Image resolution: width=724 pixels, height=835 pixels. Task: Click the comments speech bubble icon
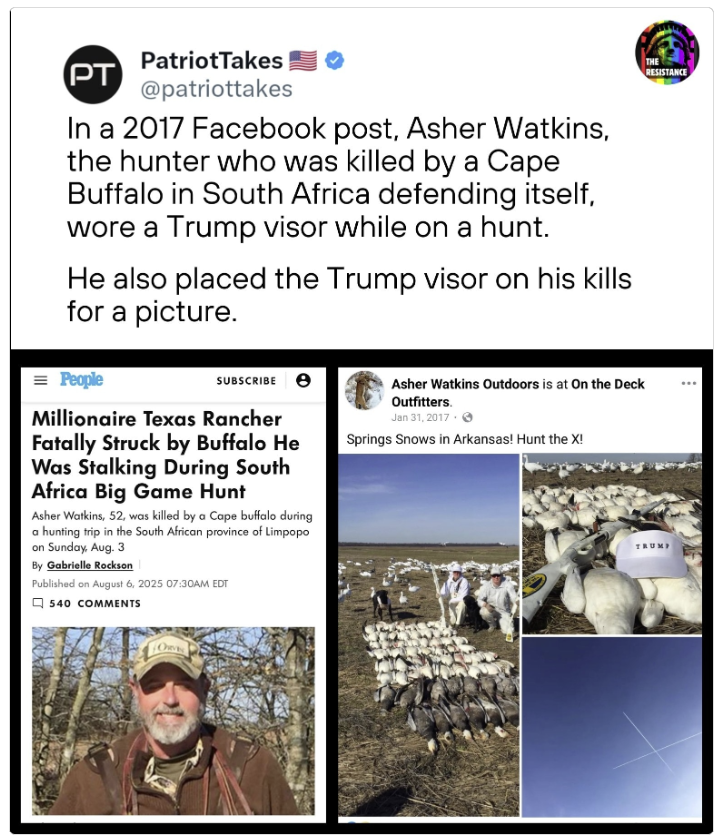pos(38,603)
